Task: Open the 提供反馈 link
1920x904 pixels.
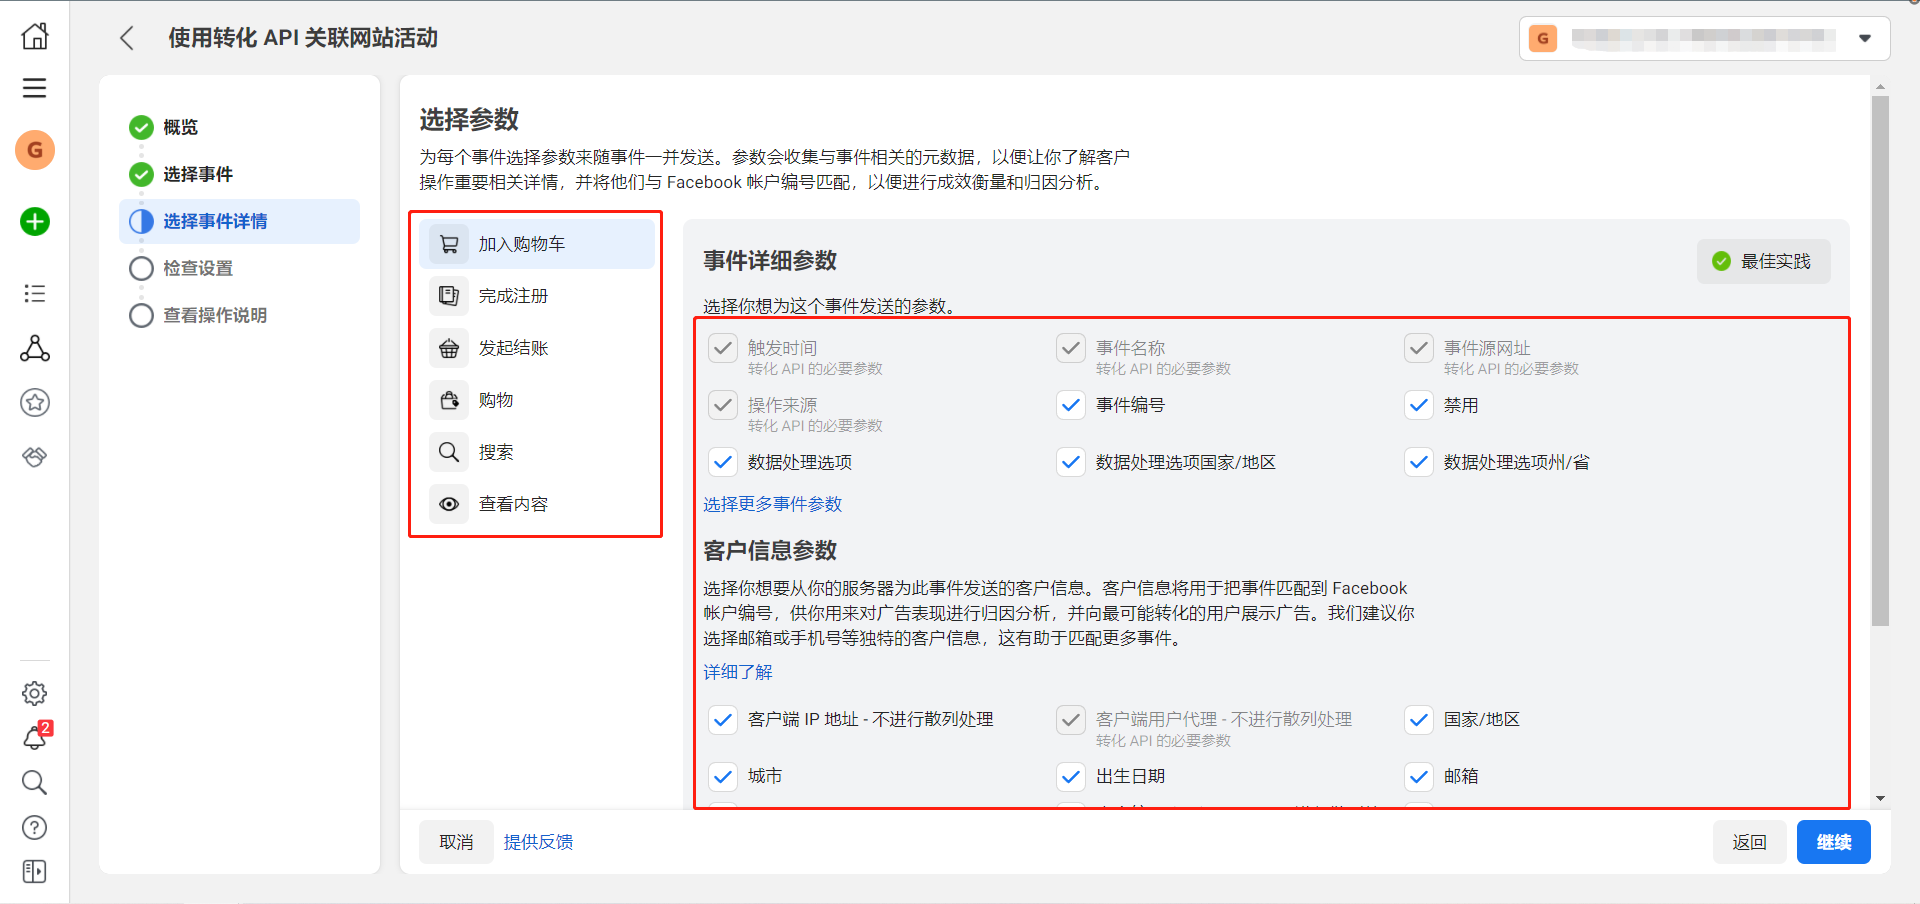Action: click(x=538, y=842)
